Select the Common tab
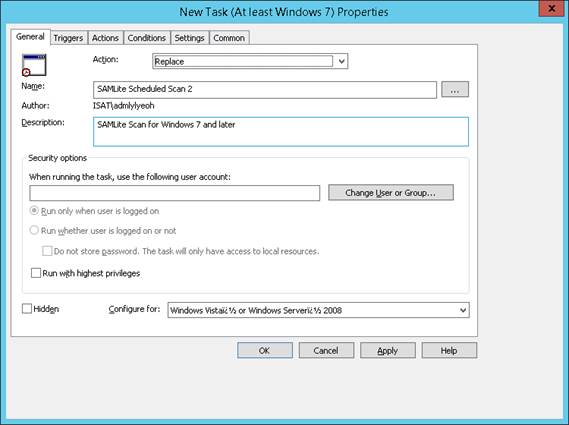 tap(229, 38)
